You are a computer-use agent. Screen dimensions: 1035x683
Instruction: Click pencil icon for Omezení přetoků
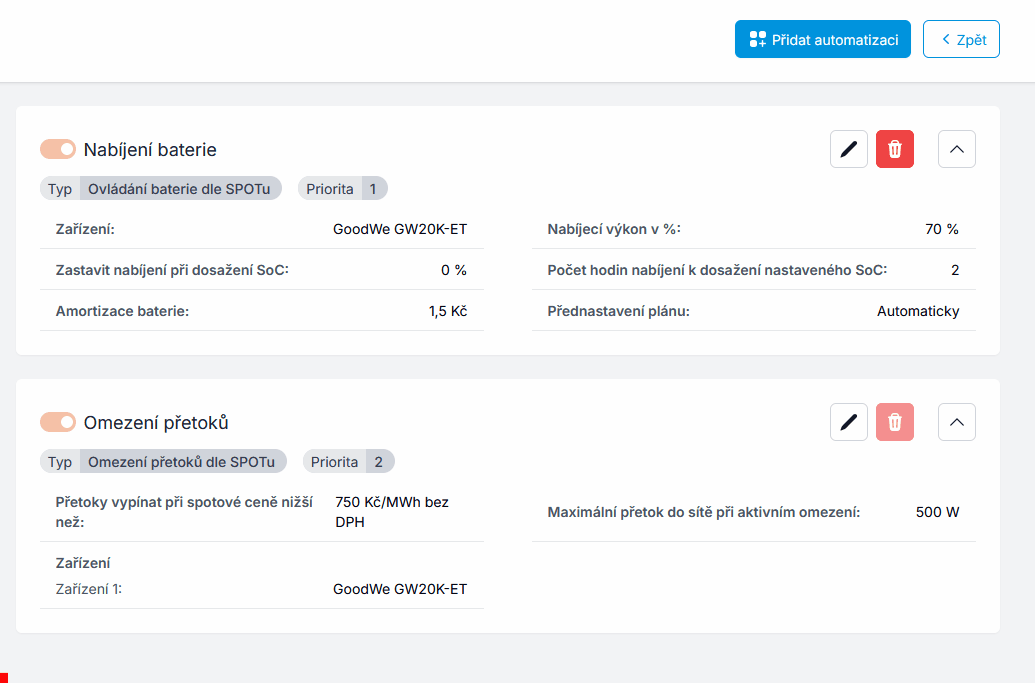point(849,422)
